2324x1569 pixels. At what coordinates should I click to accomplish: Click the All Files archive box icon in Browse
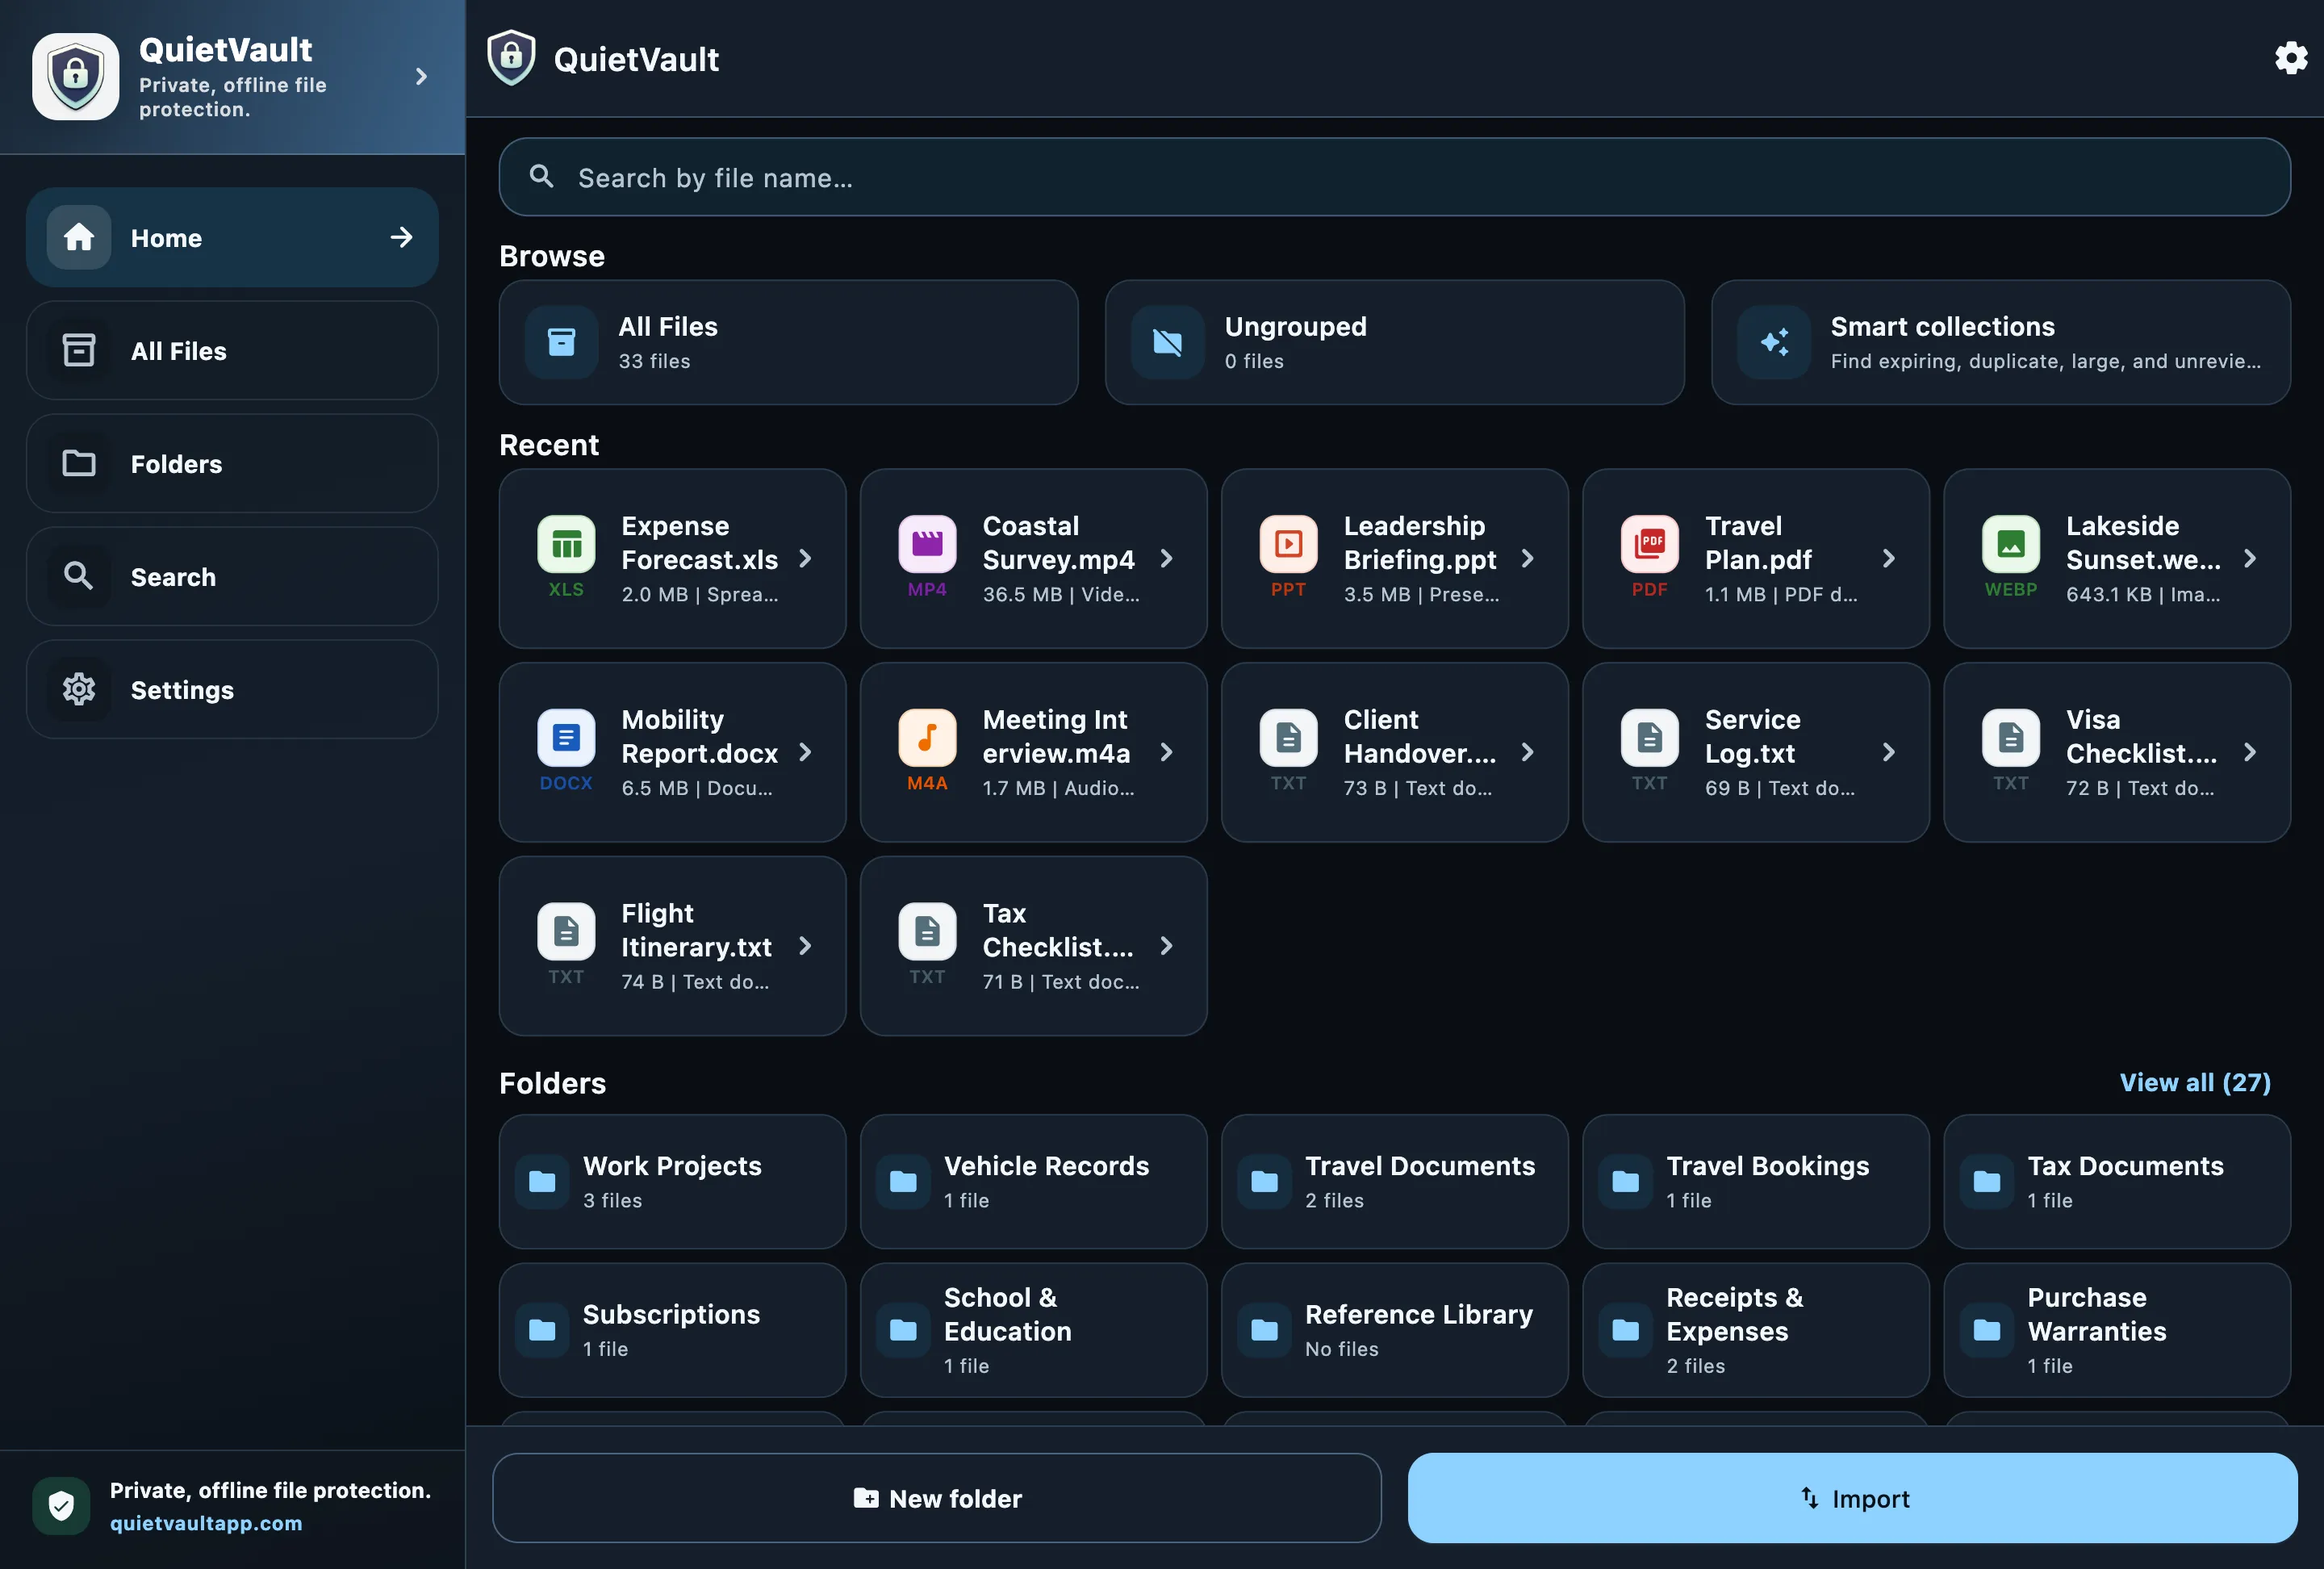click(561, 343)
